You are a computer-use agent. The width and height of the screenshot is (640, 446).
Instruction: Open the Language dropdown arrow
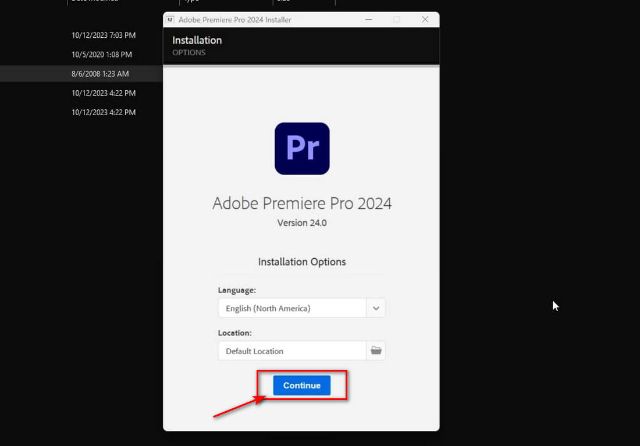[376, 308]
